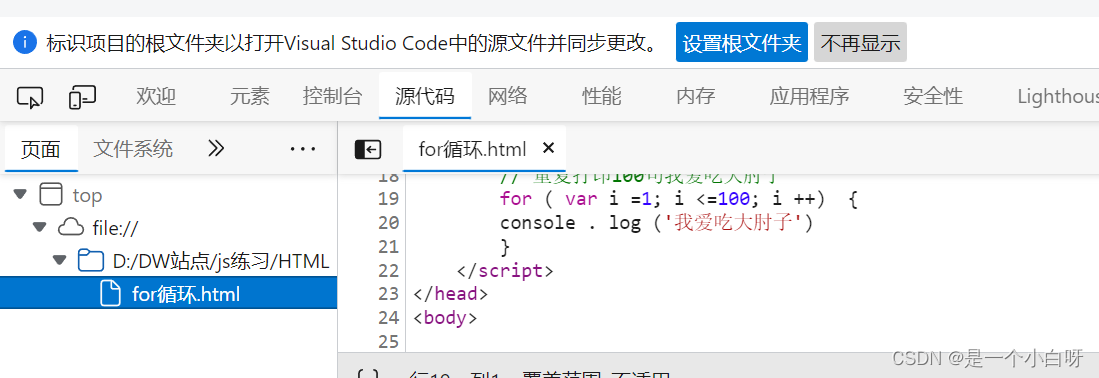The image size is (1099, 378).
Task: Click the number 100 in loop condition
Action: pyautogui.click(x=734, y=199)
